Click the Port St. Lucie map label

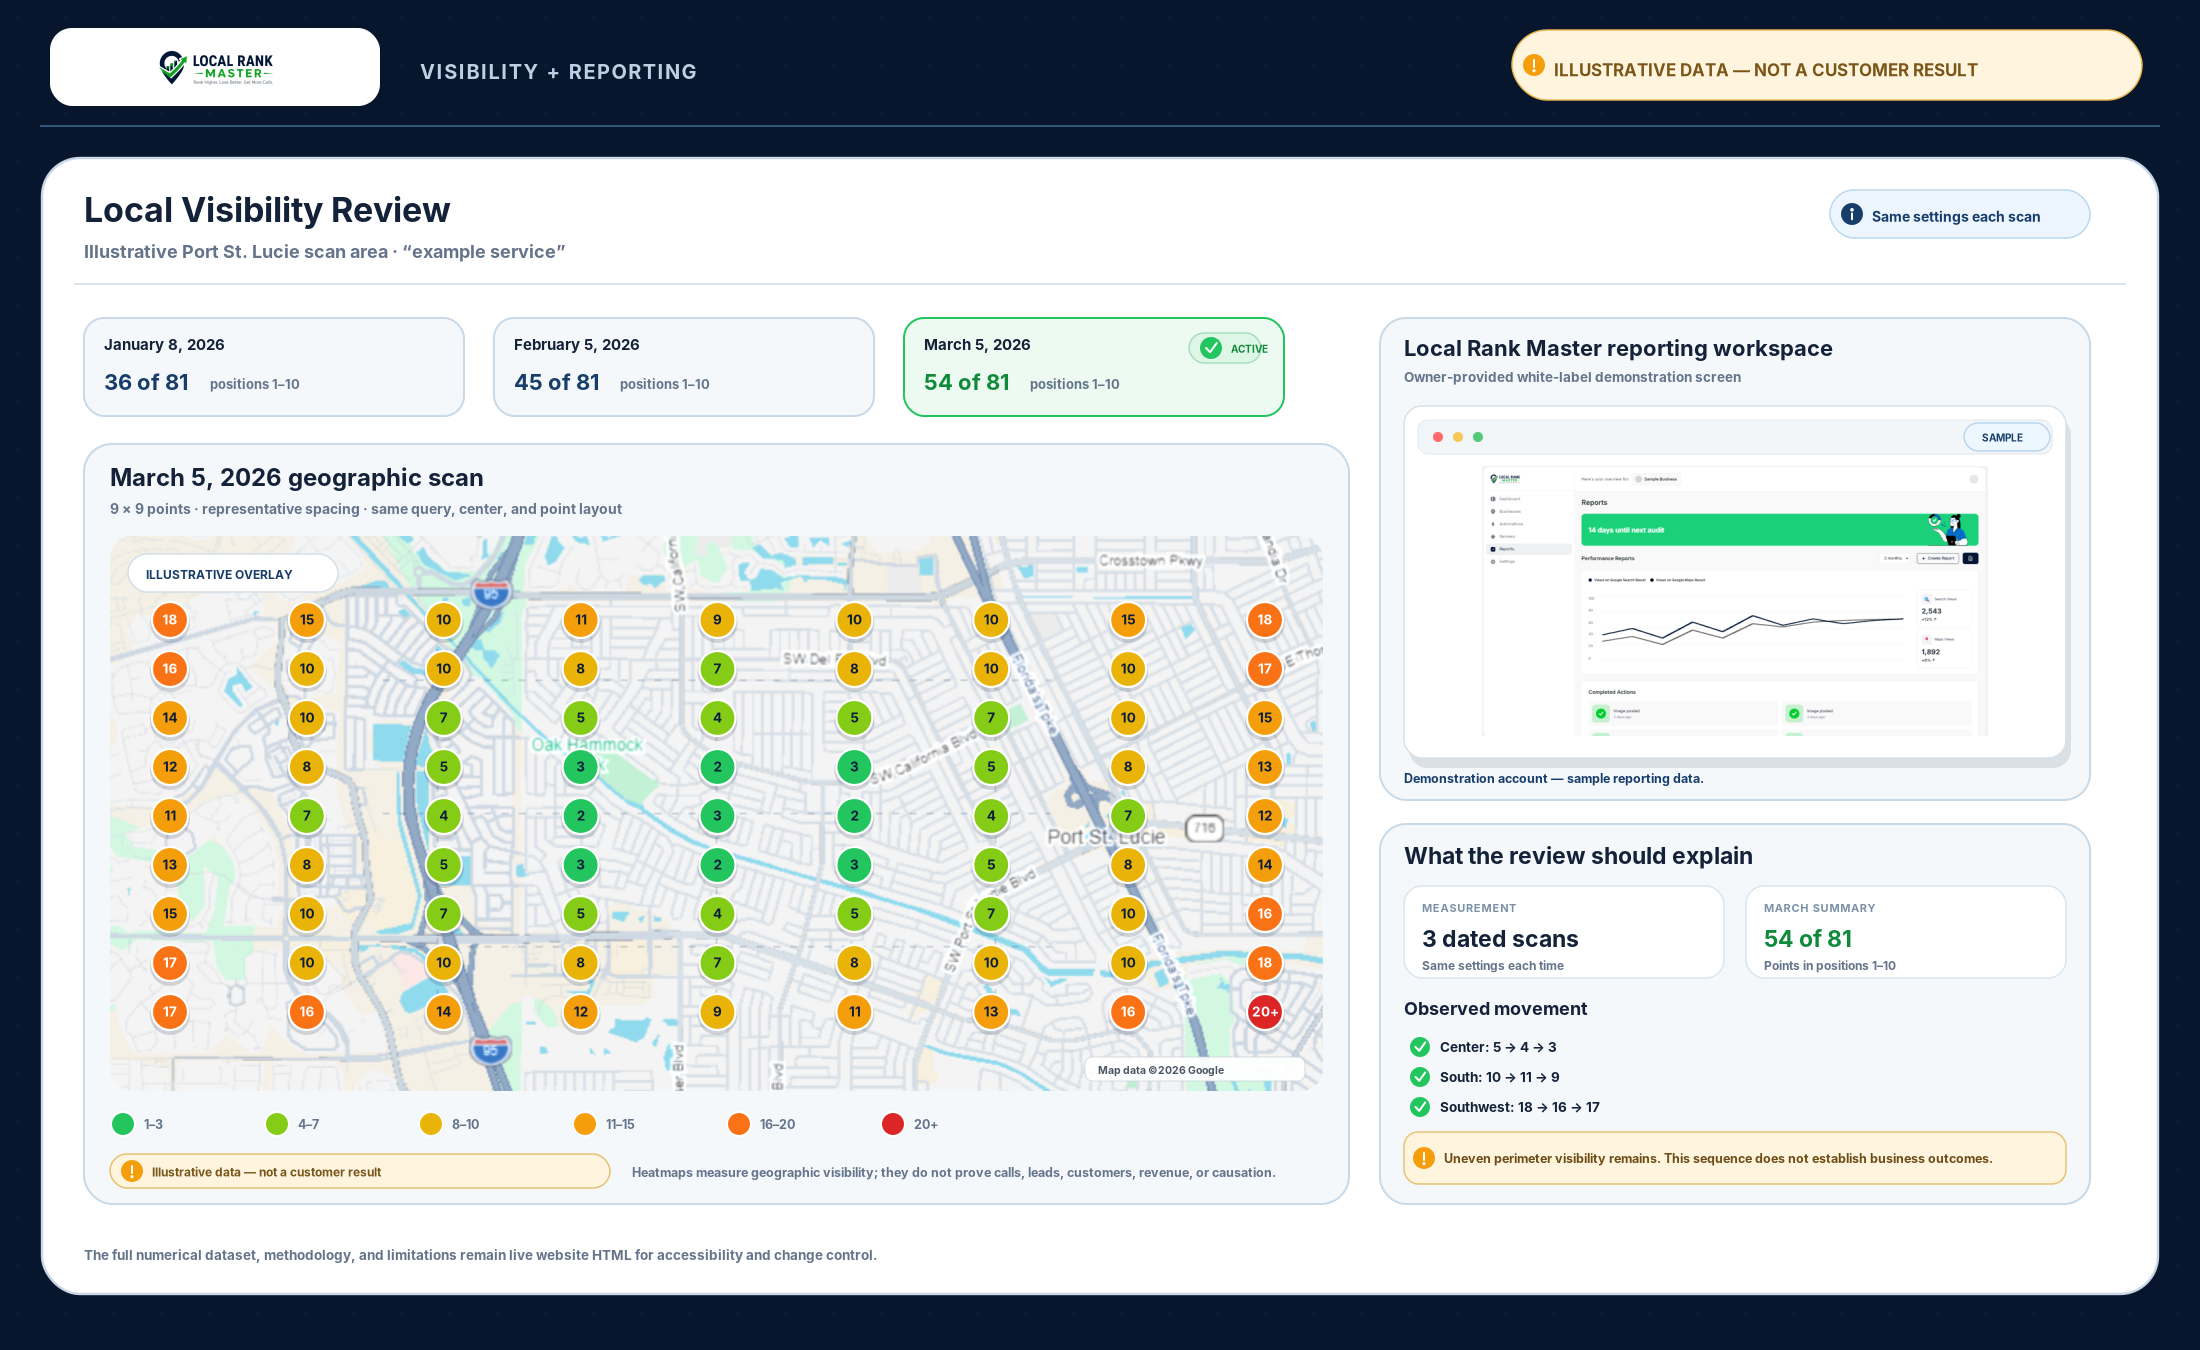pos(1106,836)
